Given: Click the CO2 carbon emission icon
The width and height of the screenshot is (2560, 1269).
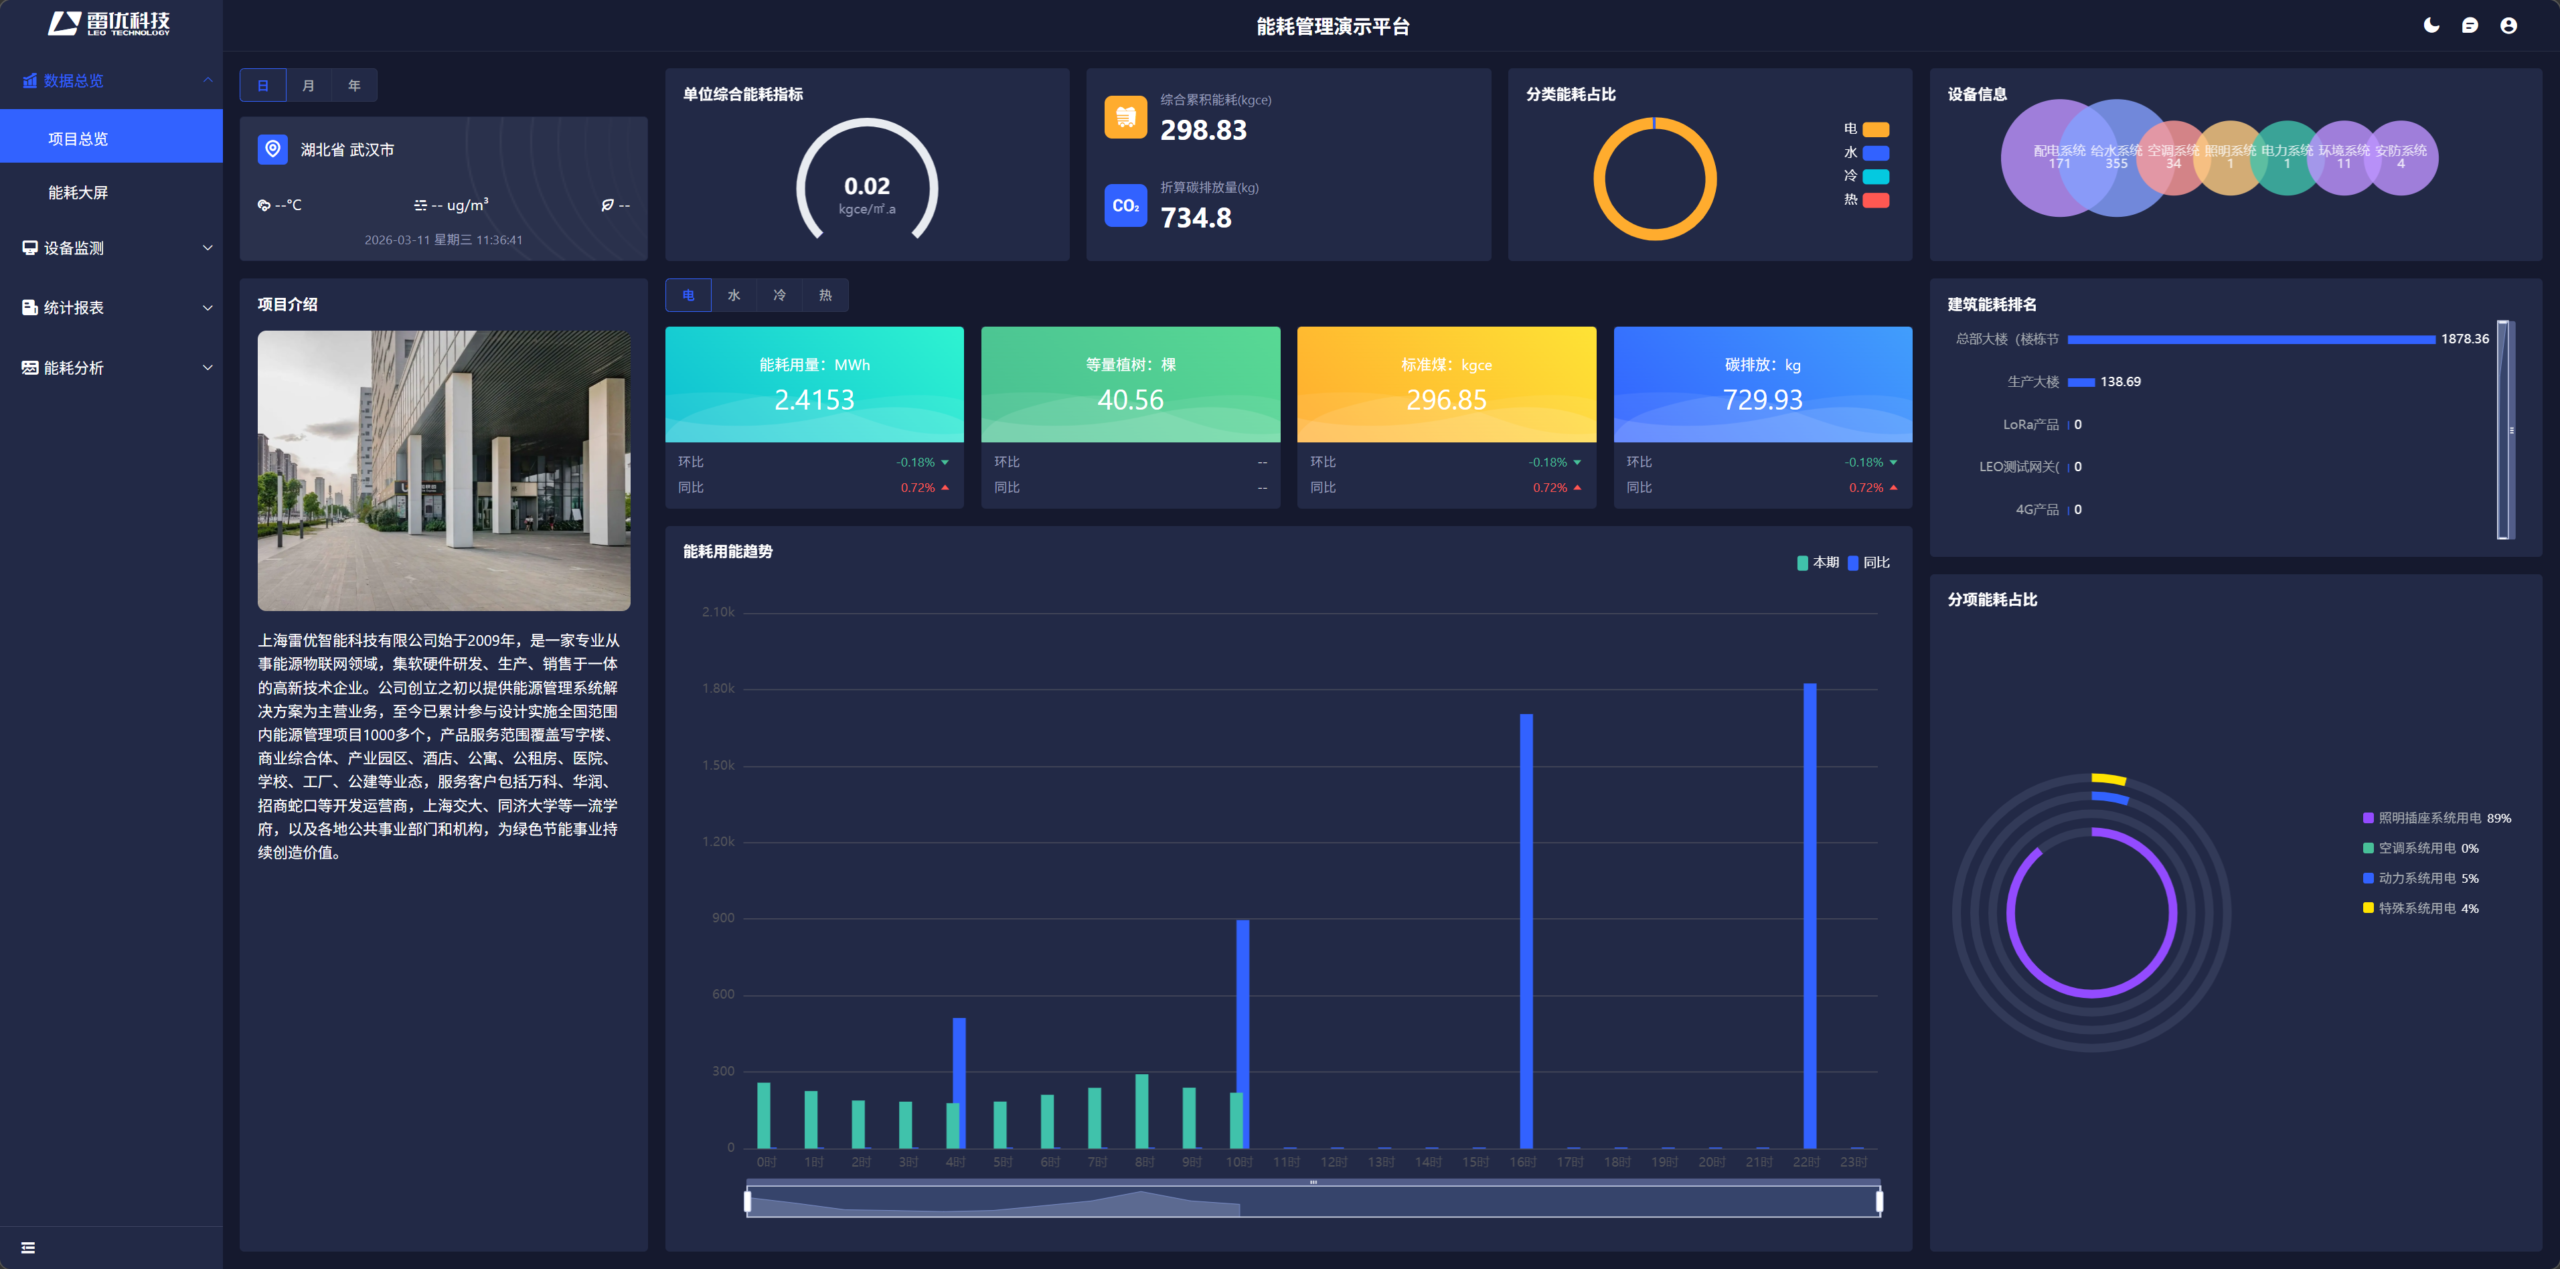Looking at the screenshot, I should [x=1125, y=205].
